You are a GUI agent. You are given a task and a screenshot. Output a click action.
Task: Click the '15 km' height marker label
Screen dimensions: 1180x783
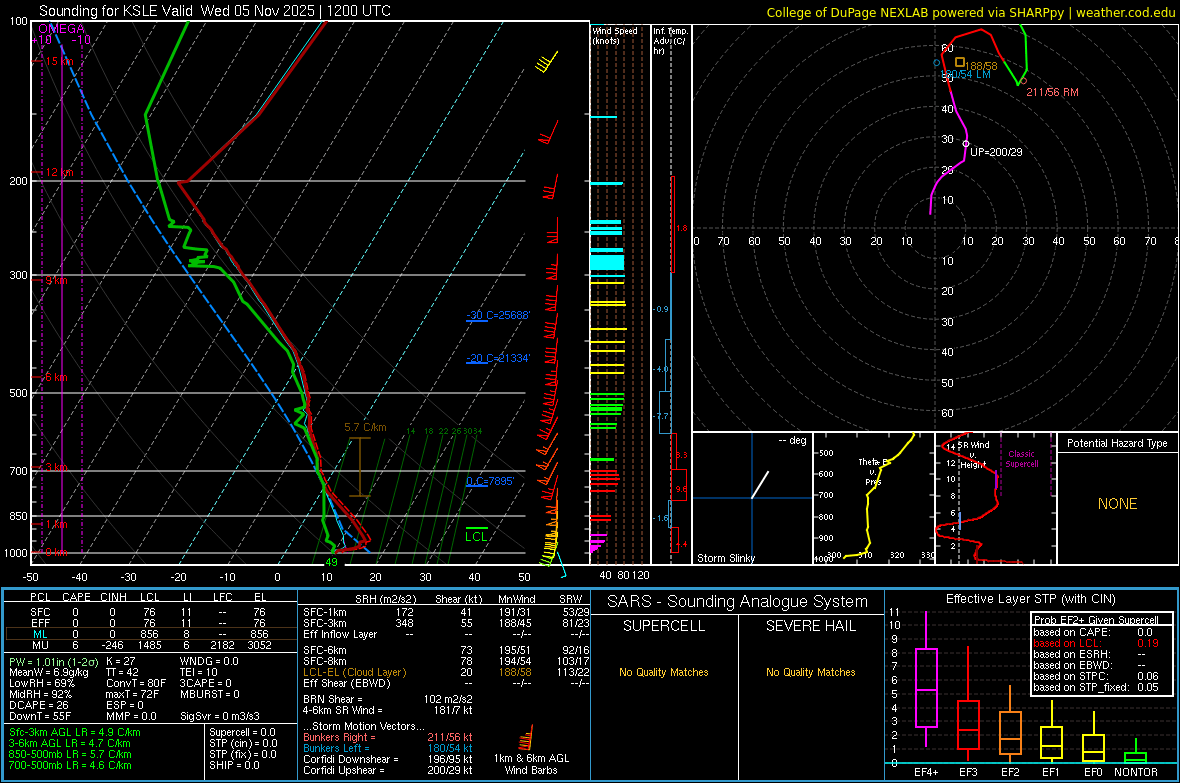[x=60, y=61]
